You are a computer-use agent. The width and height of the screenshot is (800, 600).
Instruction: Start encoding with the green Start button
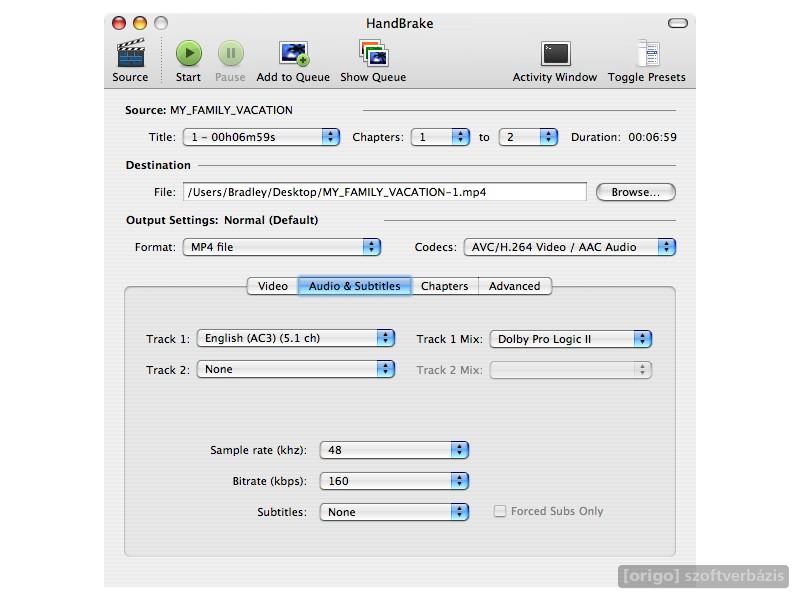pos(189,53)
